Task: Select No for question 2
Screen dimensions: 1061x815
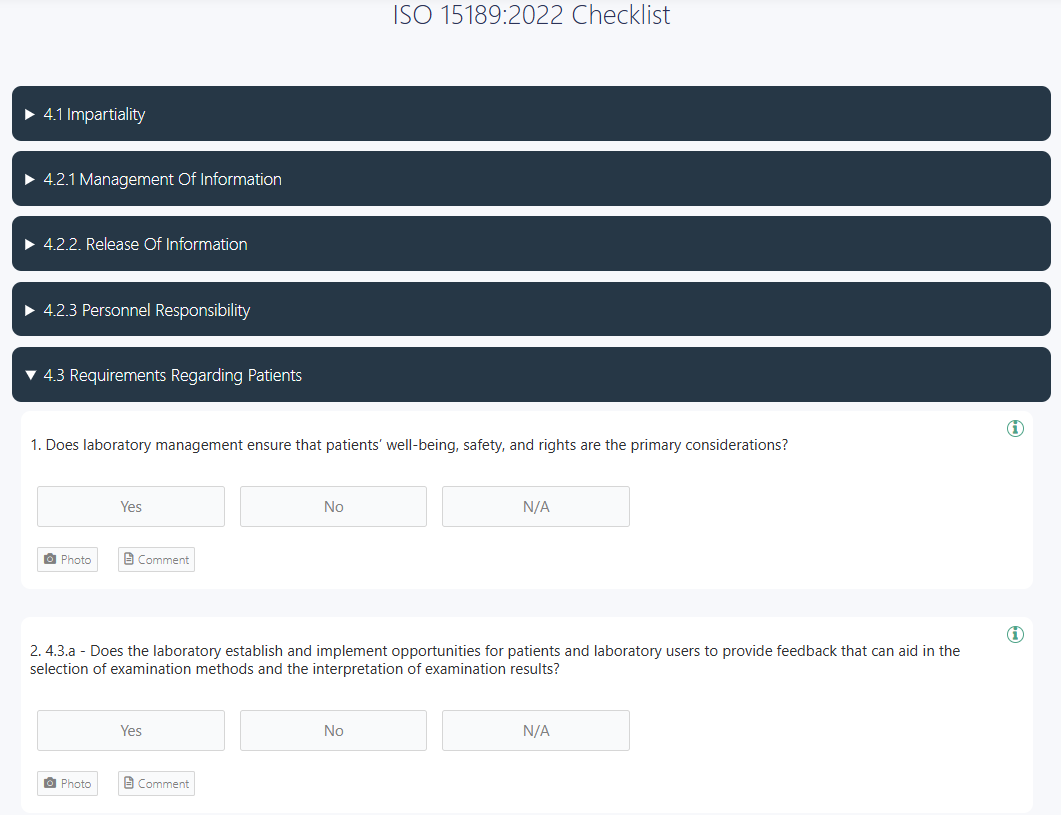Action: [x=333, y=730]
